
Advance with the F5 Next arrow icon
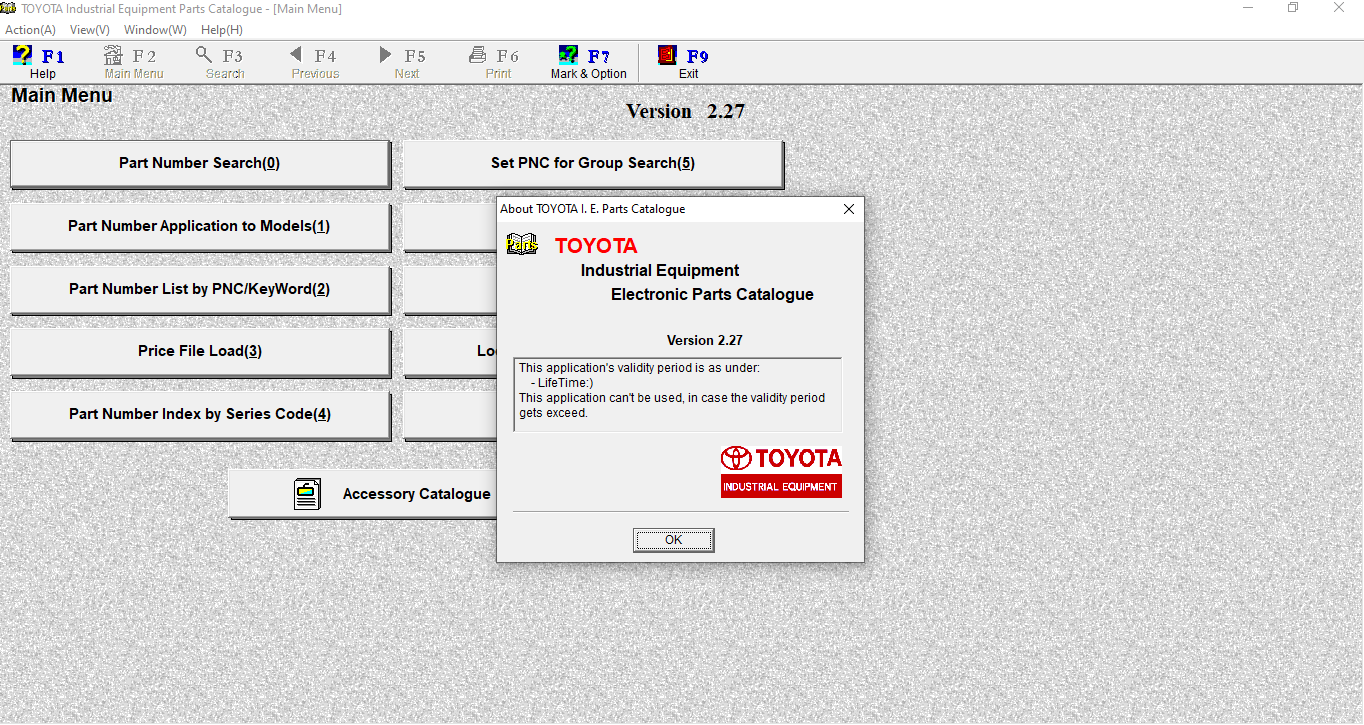pyautogui.click(x=384, y=55)
